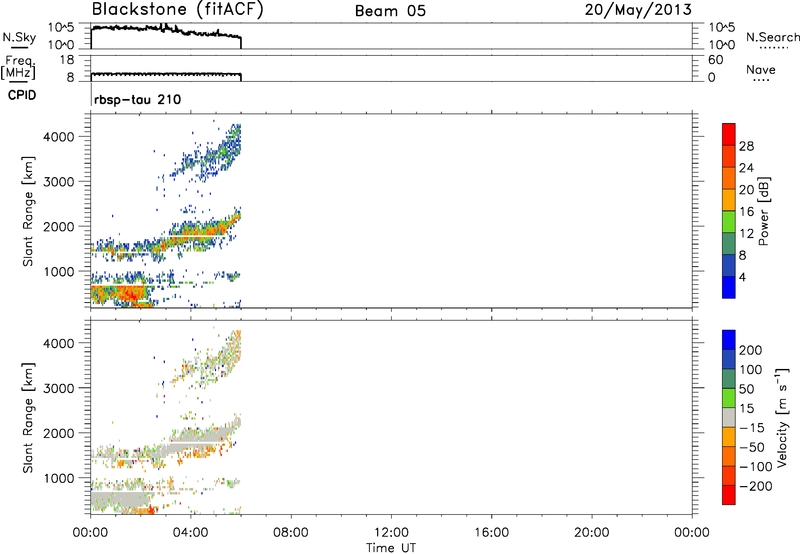Click the date 20/May/2013
Image resolution: width=800 pixels, height=554 pixels.
coord(638,10)
